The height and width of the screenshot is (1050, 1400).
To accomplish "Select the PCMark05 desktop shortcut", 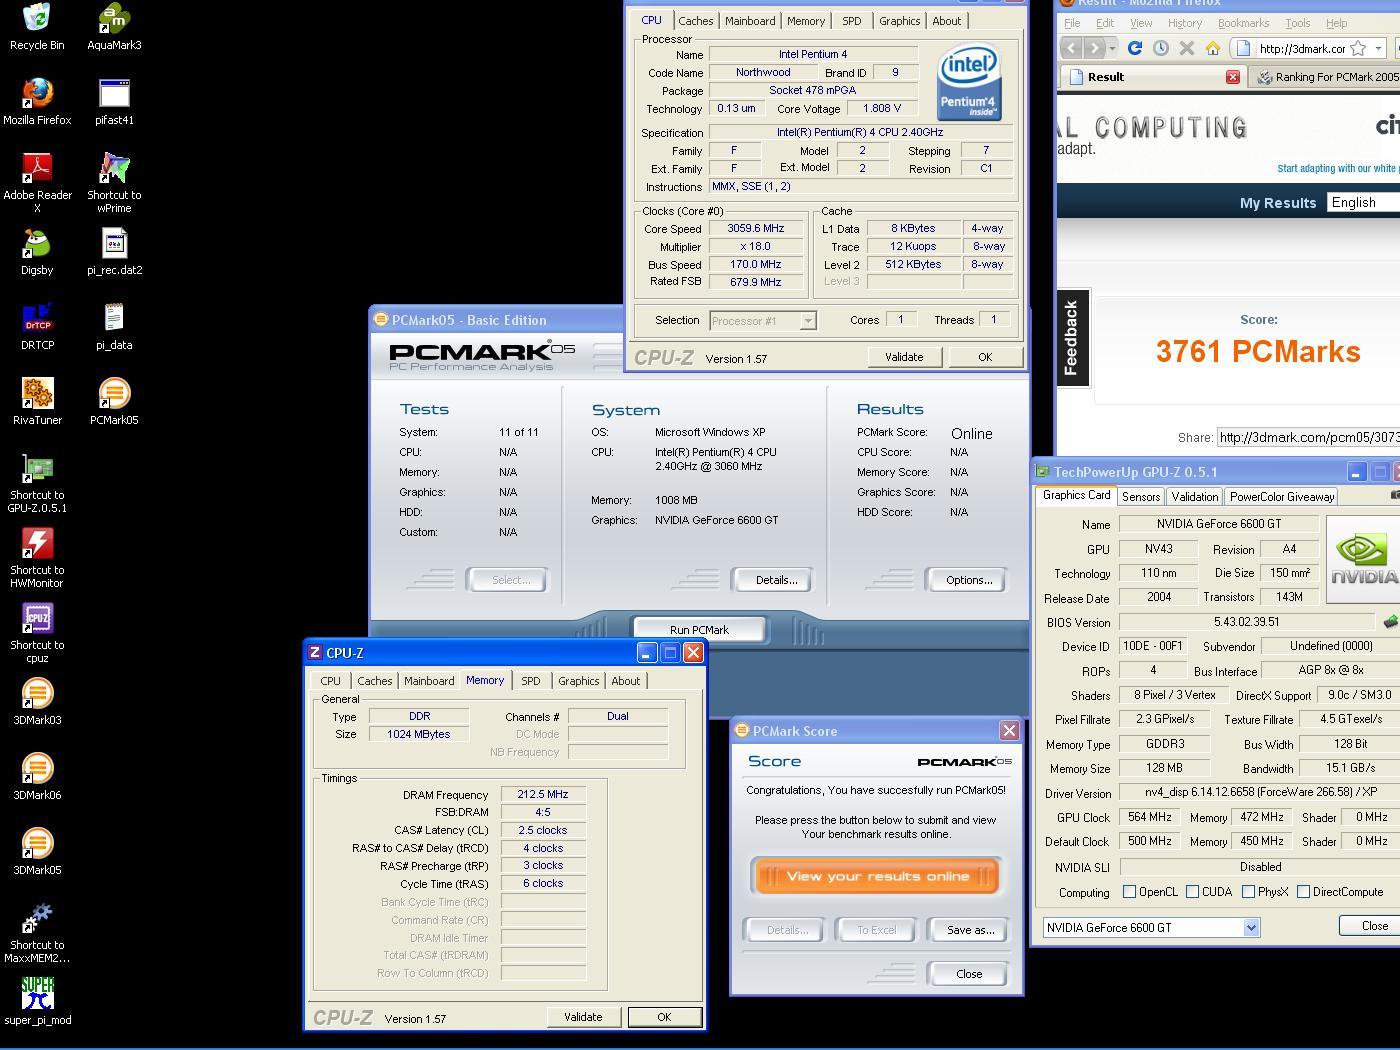I will (114, 402).
